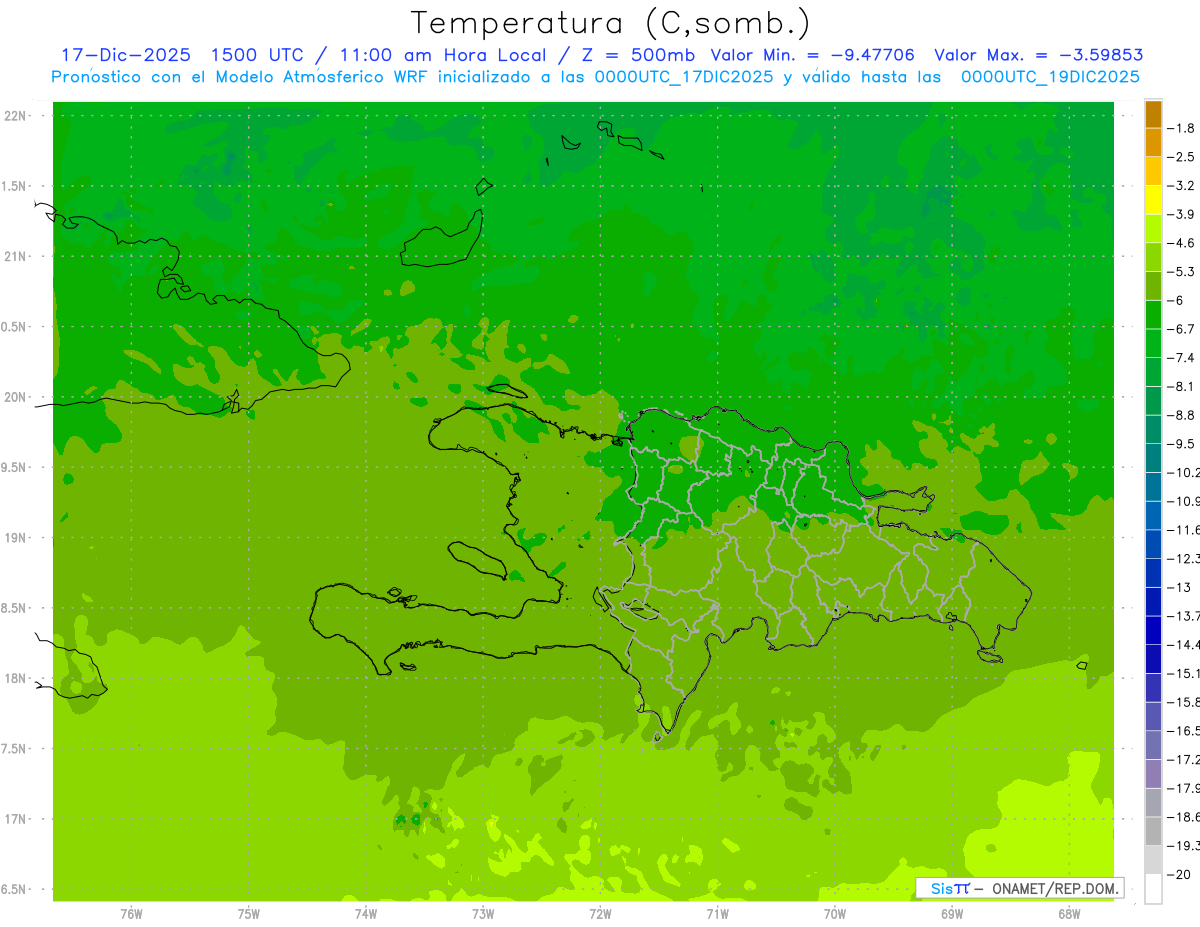Click the "-20" colorbar value
This screenshot has width=1200, height=927.
point(1179,874)
